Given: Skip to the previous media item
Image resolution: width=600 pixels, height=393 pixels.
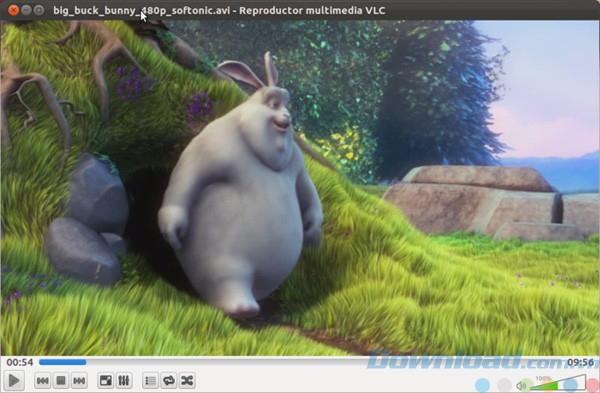Looking at the screenshot, I should (x=42, y=380).
